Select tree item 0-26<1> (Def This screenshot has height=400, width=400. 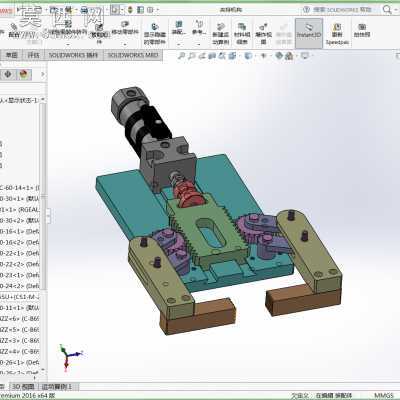20,362
